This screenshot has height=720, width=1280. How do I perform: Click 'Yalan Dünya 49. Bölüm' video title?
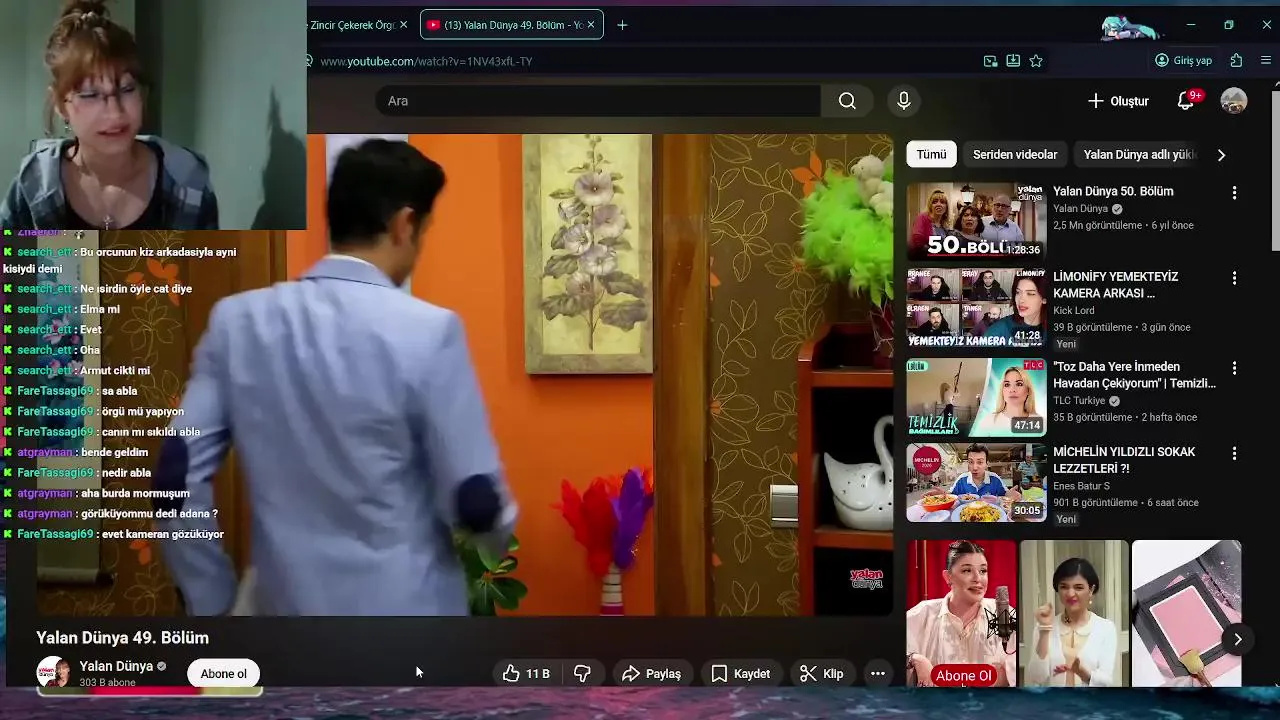click(123, 638)
